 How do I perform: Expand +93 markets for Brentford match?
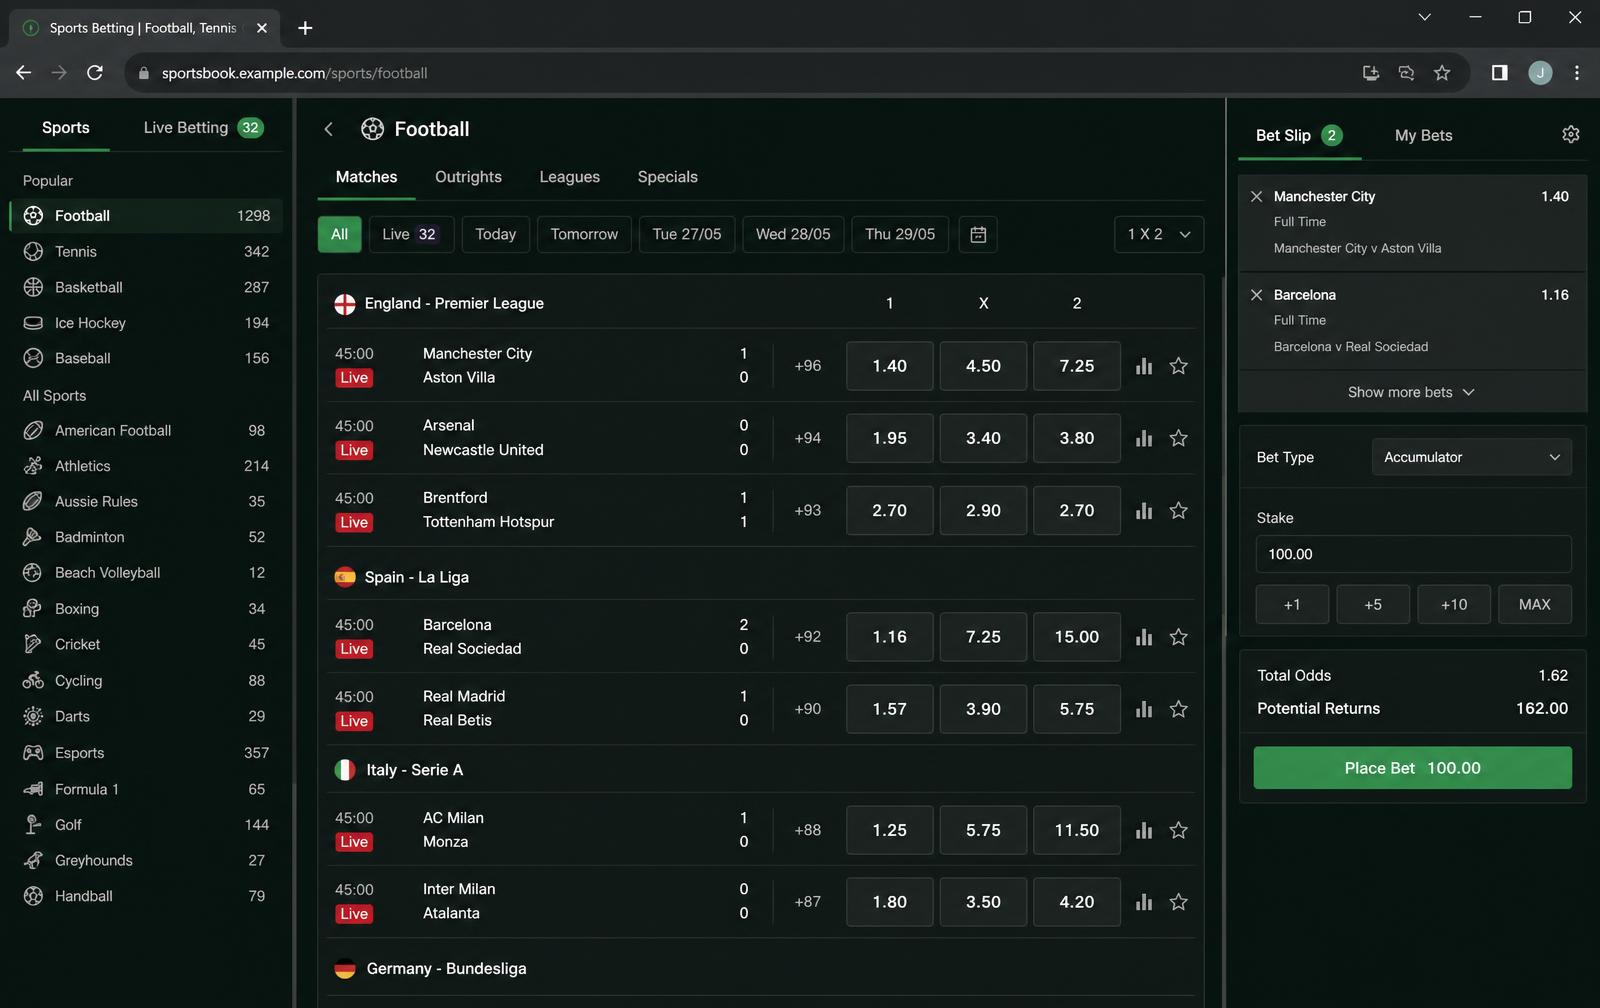[808, 510]
